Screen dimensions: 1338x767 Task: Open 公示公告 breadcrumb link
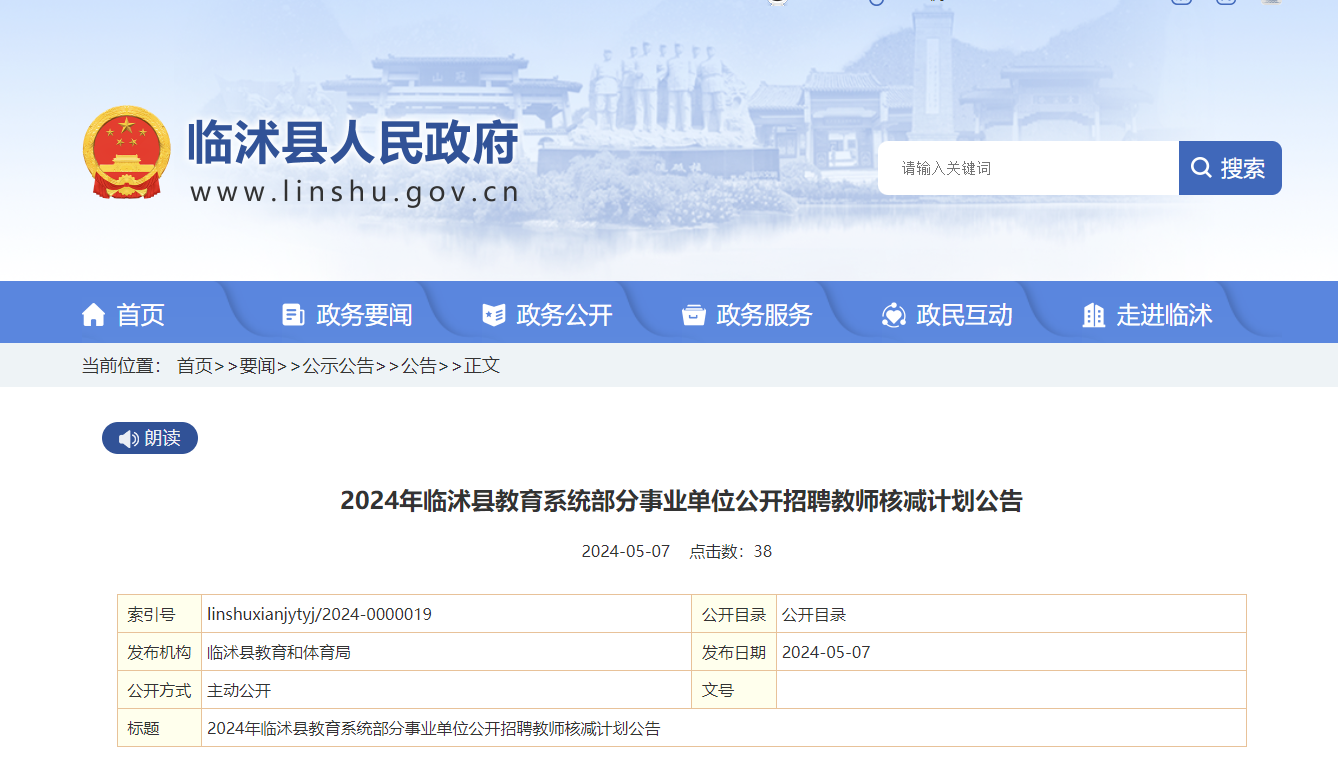coord(338,366)
